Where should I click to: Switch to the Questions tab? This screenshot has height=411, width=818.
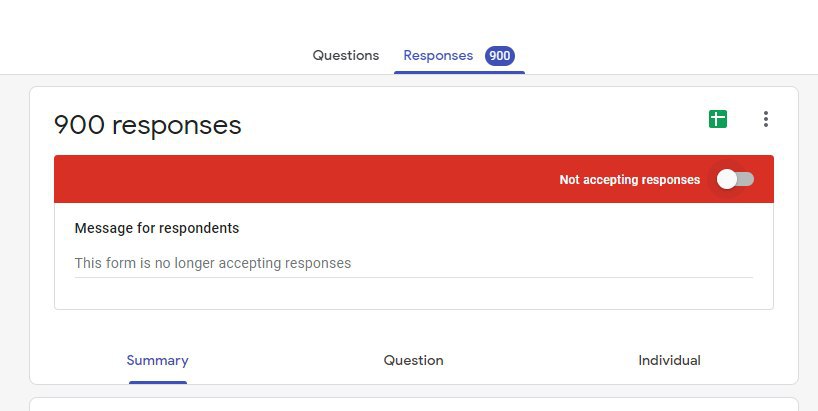(x=345, y=55)
